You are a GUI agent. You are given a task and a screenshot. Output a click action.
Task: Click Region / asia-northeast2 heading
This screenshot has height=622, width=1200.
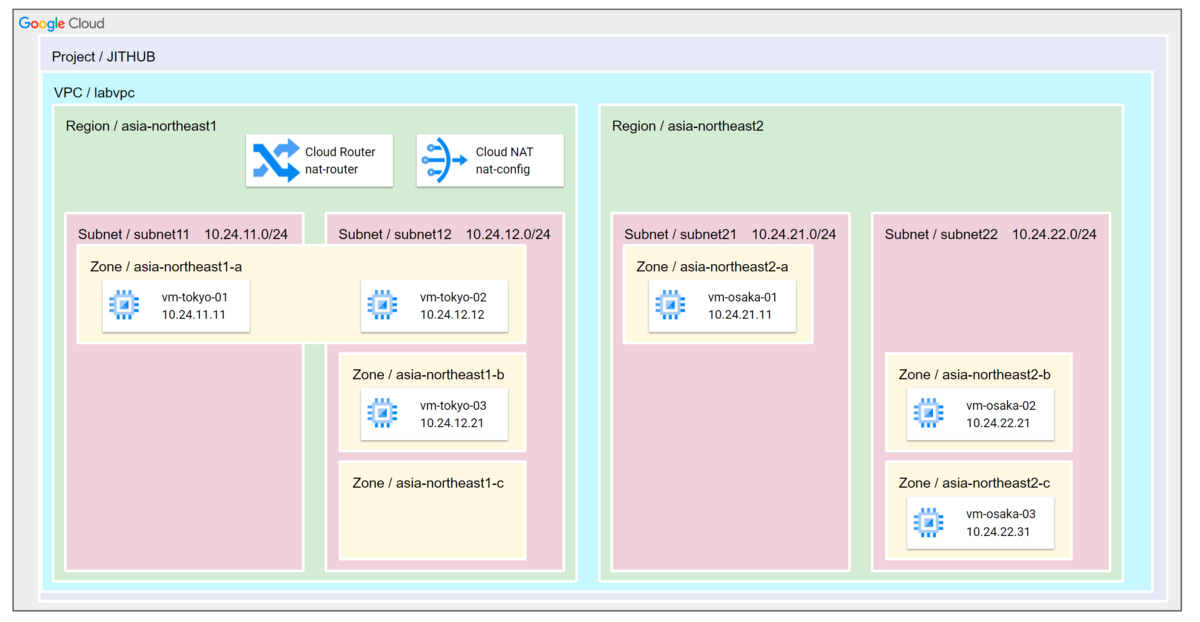687,126
